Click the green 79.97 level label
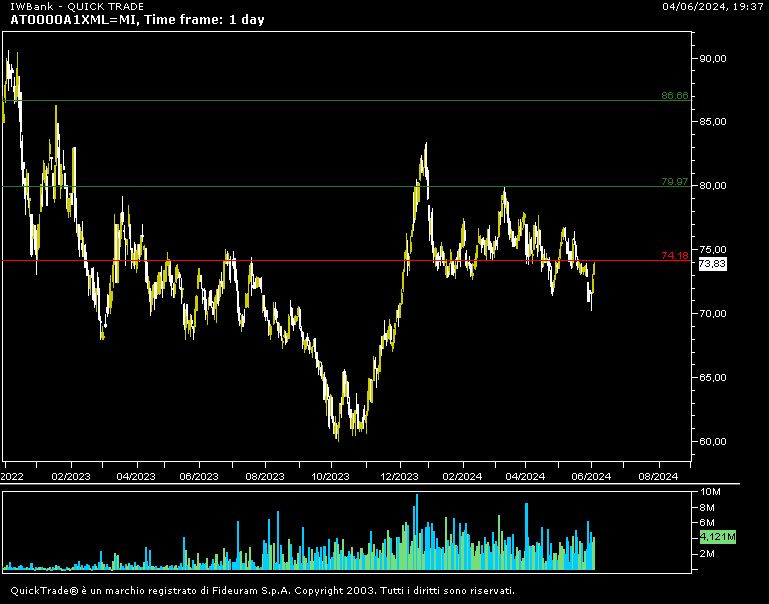This screenshot has width=769, height=604. click(x=675, y=182)
